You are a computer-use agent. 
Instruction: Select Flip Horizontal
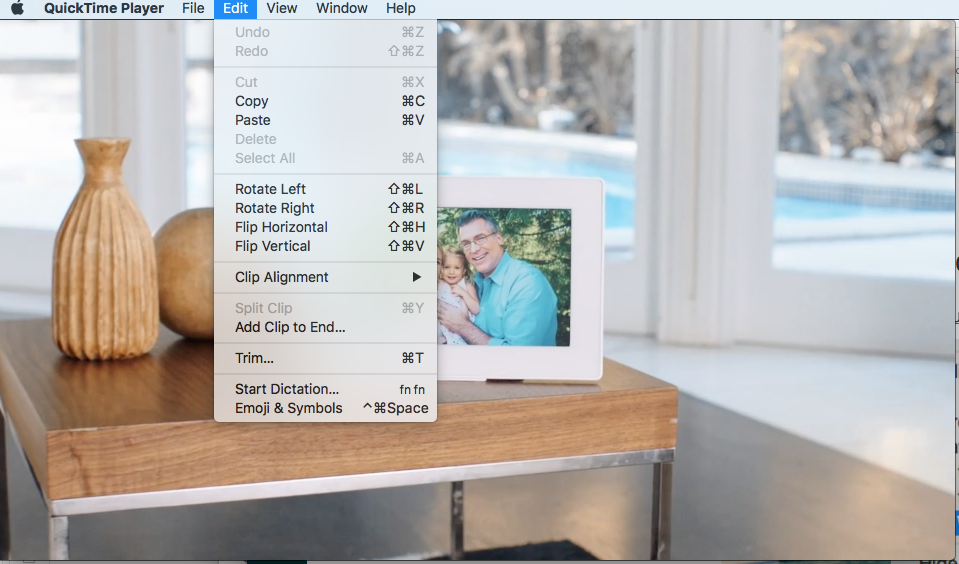pos(325,227)
